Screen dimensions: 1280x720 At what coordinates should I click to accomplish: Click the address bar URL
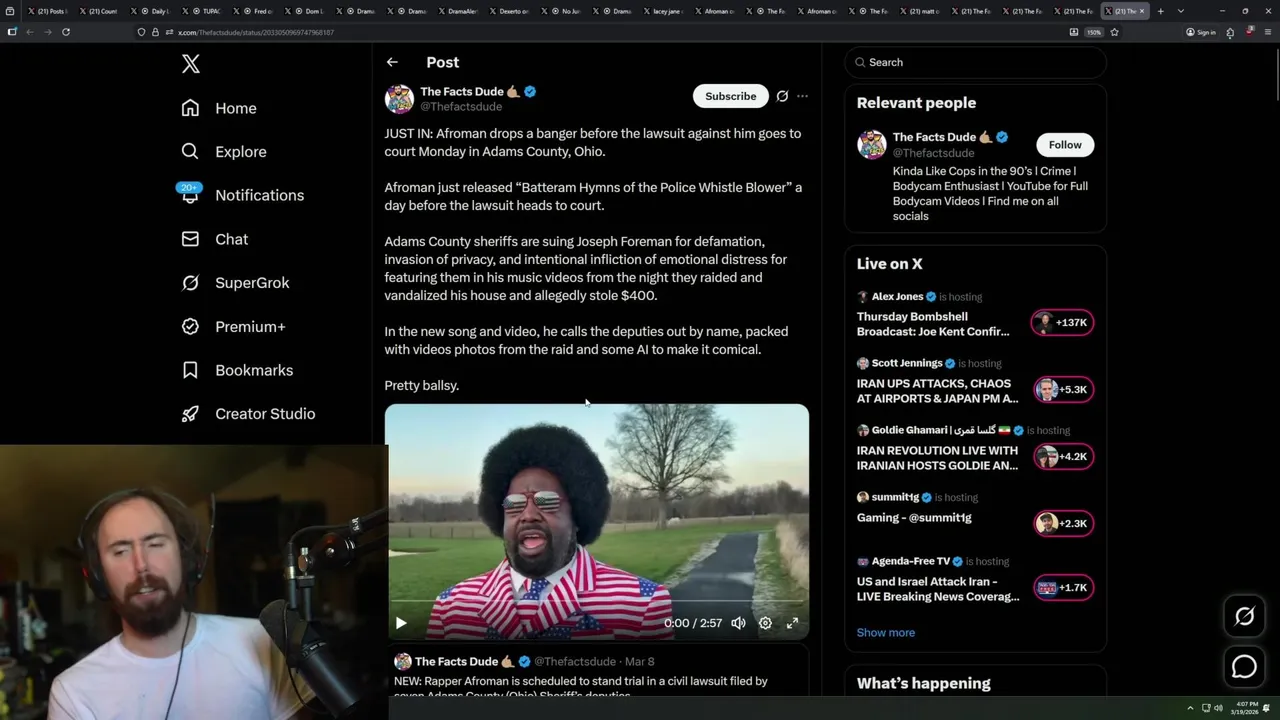click(x=256, y=32)
